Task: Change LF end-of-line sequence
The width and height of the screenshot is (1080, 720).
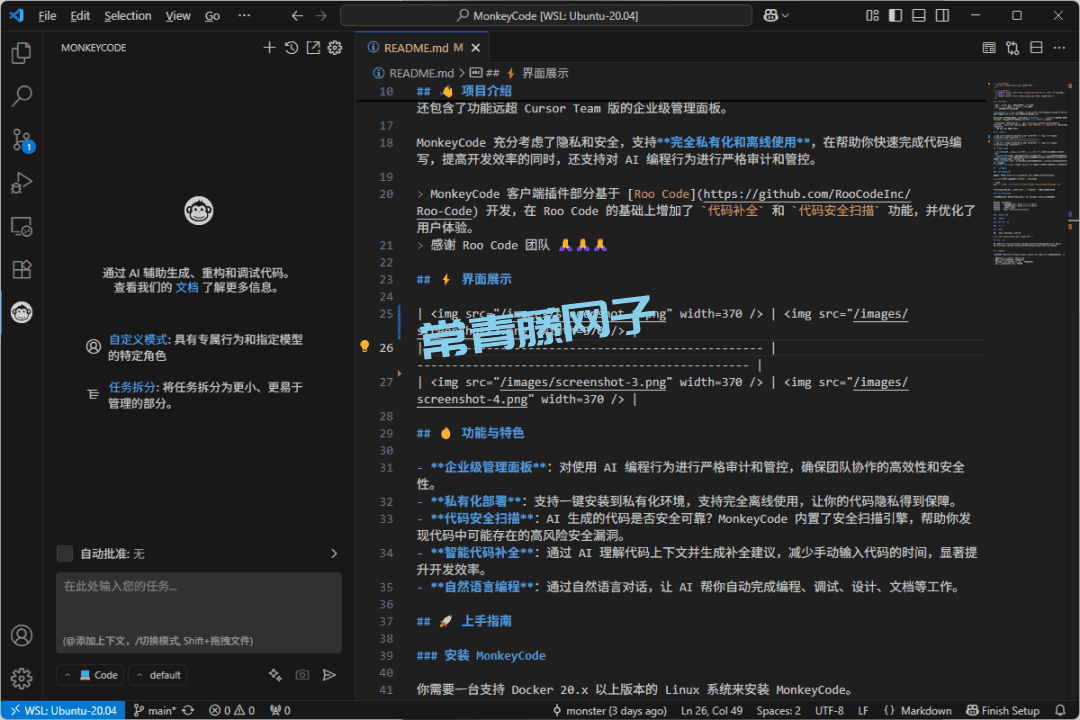Action: pyautogui.click(x=863, y=710)
